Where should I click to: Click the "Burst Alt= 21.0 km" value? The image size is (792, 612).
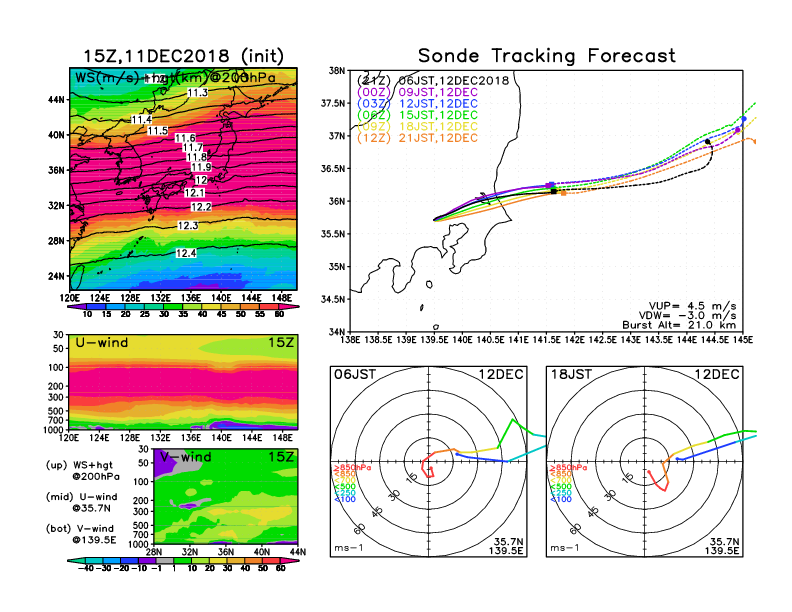[679, 325]
